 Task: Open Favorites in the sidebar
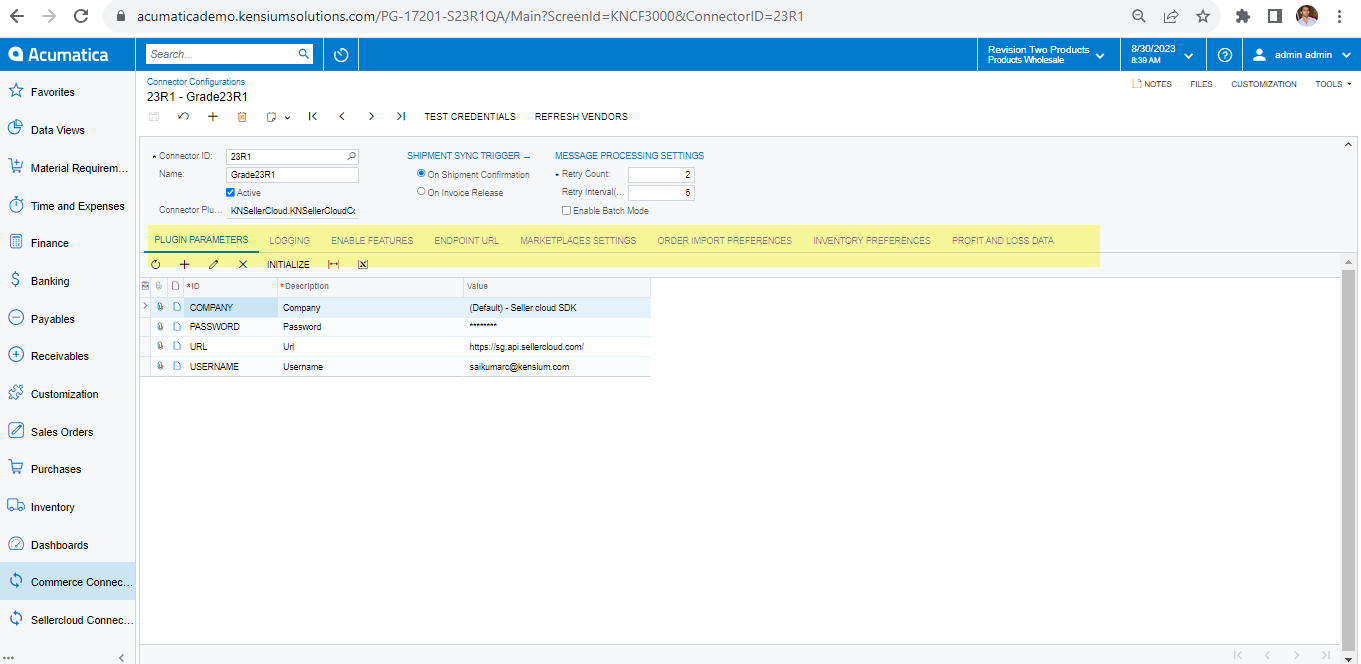pyautogui.click(x=68, y=92)
